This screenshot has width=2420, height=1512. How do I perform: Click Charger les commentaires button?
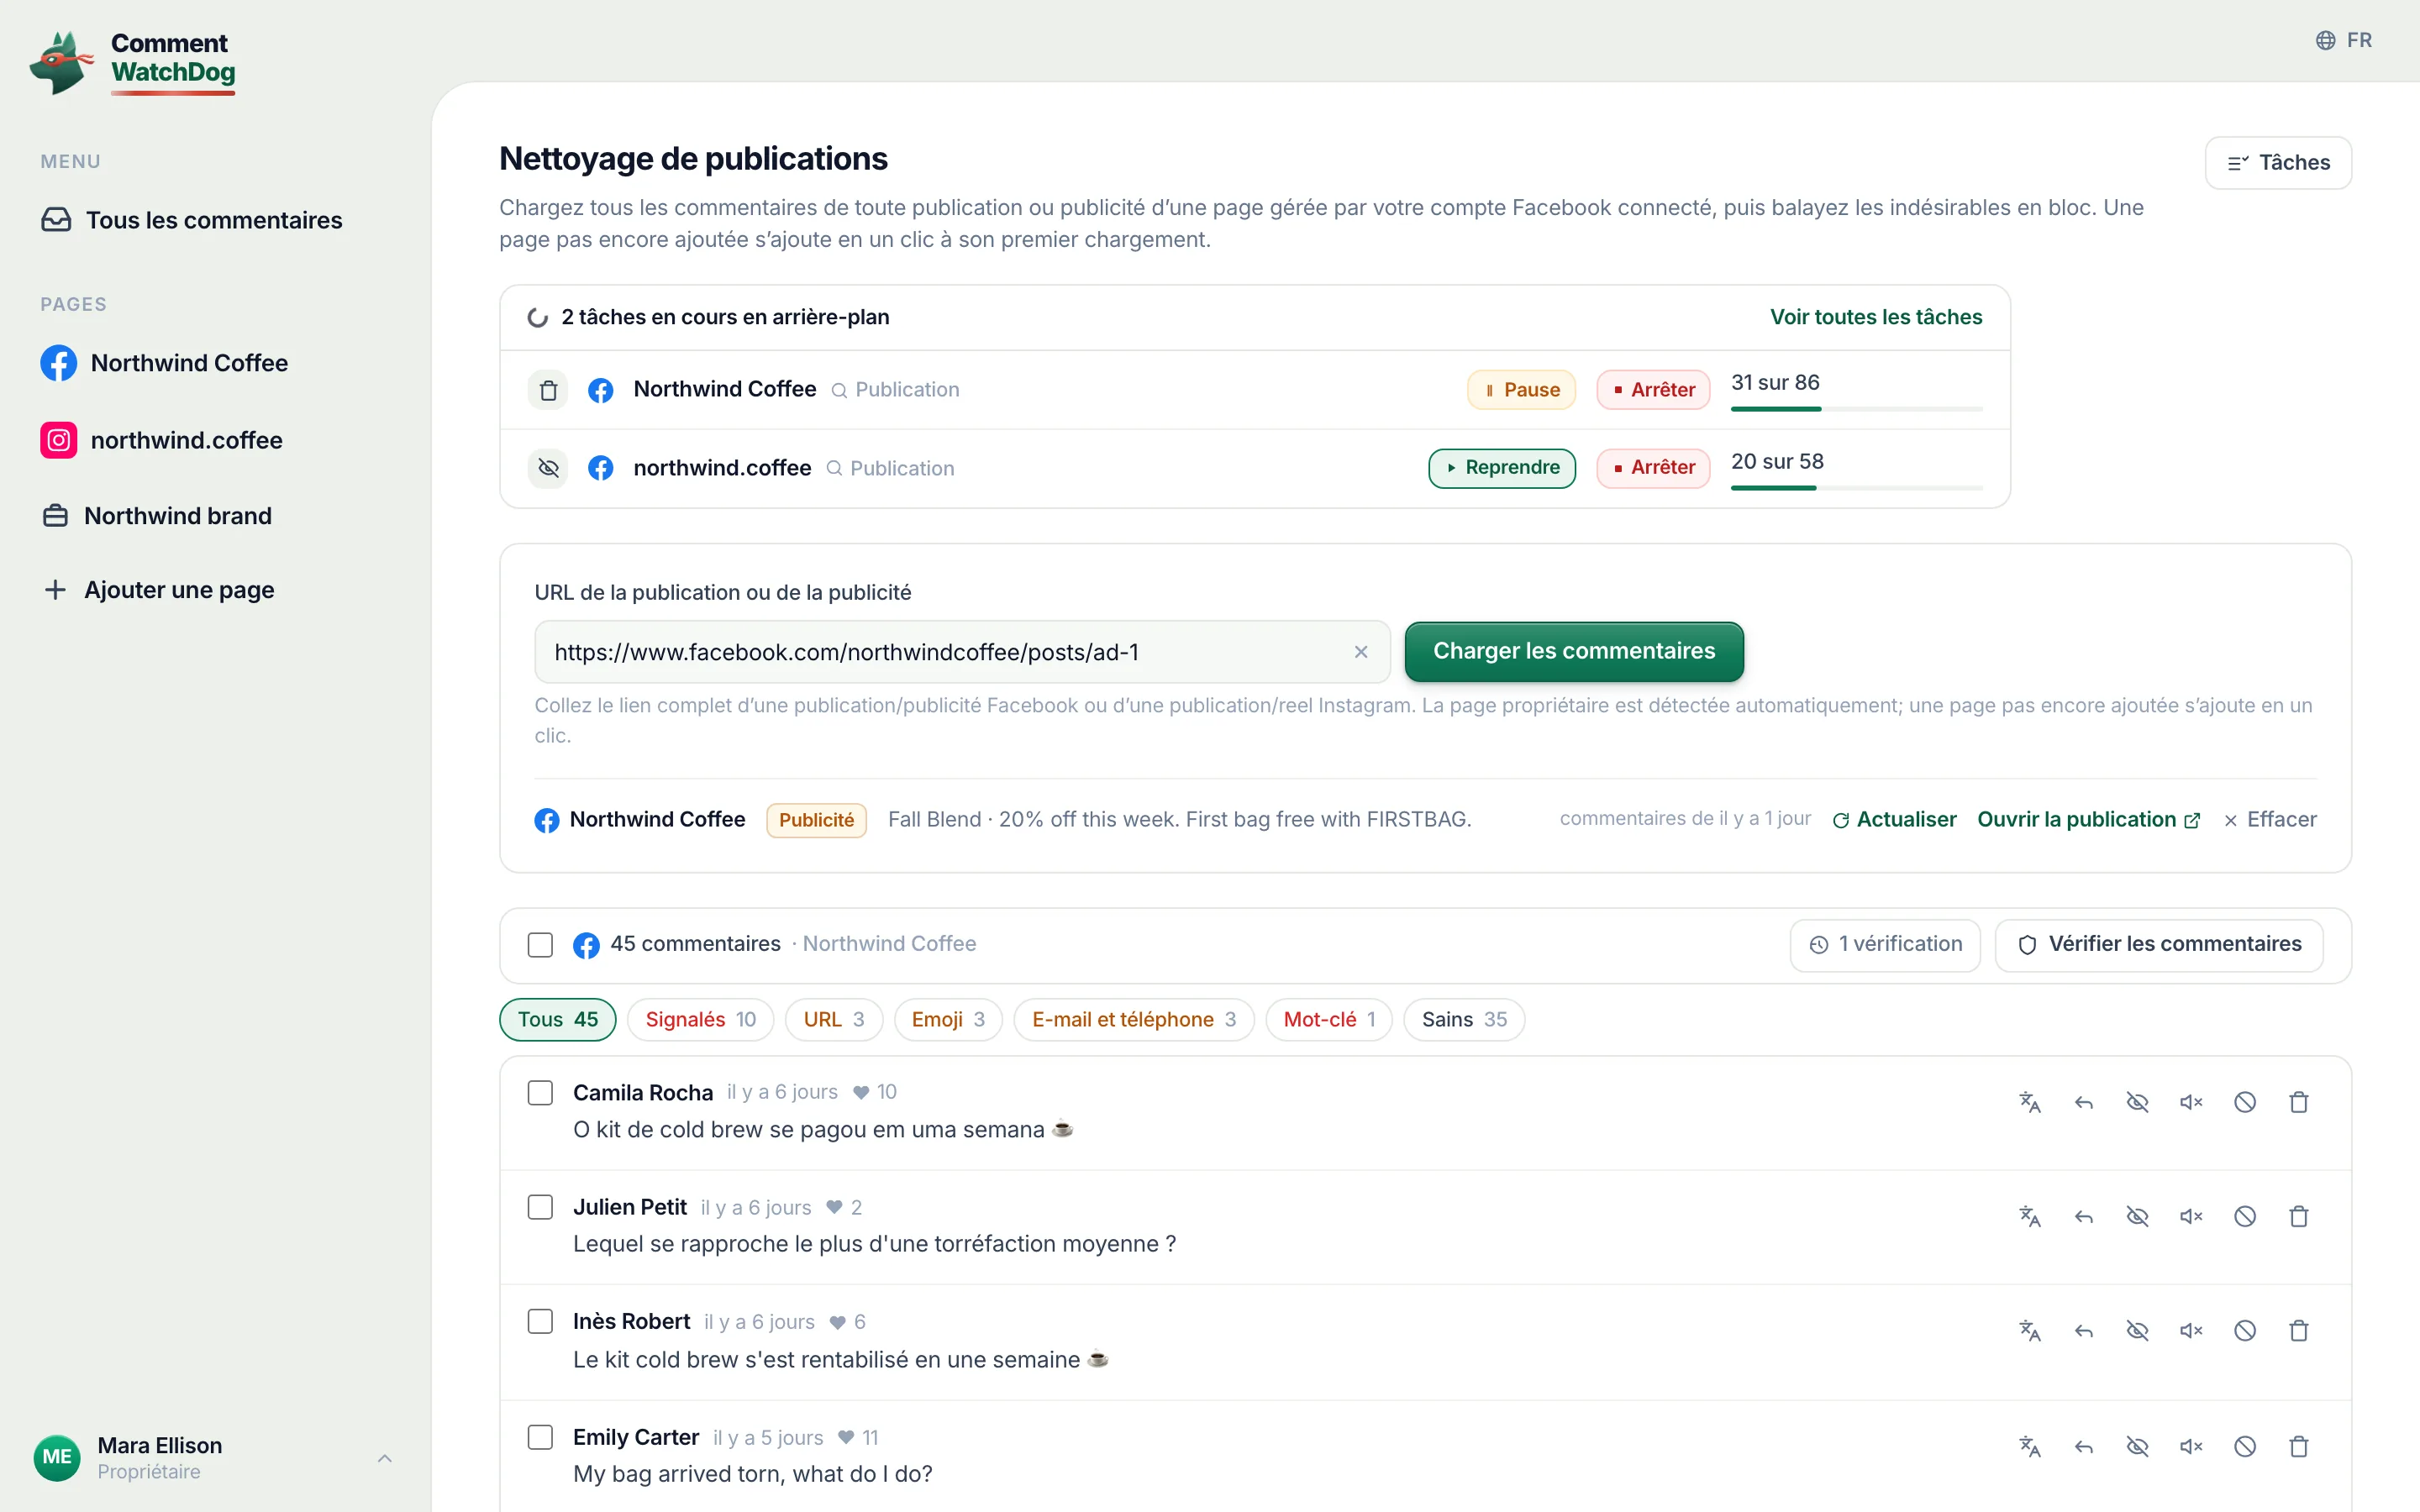(1574, 652)
